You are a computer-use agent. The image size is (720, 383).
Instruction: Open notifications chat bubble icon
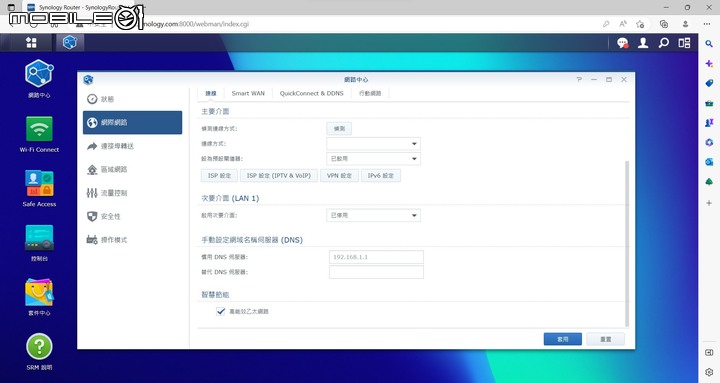click(x=623, y=43)
